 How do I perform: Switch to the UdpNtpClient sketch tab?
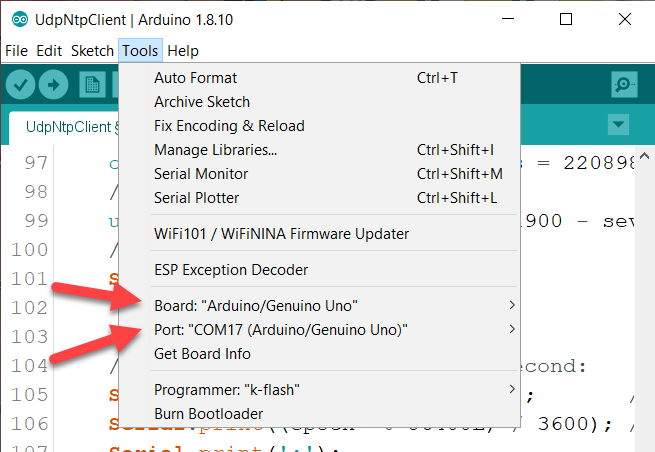(63, 127)
